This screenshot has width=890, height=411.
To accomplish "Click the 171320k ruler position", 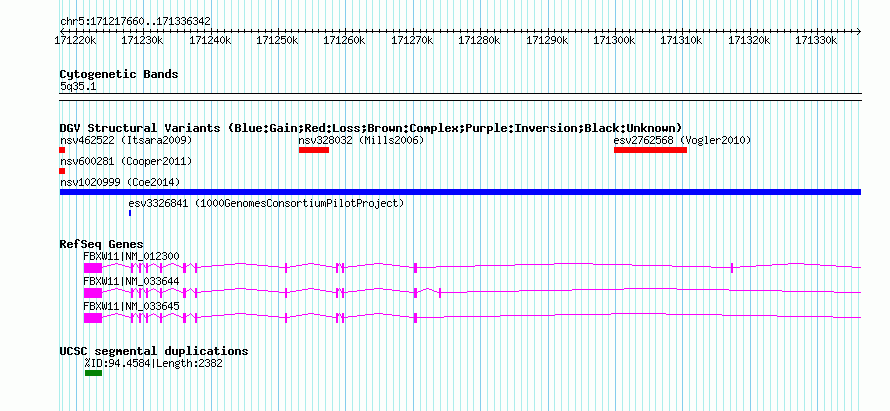I will pyautogui.click(x=749, y=40).
